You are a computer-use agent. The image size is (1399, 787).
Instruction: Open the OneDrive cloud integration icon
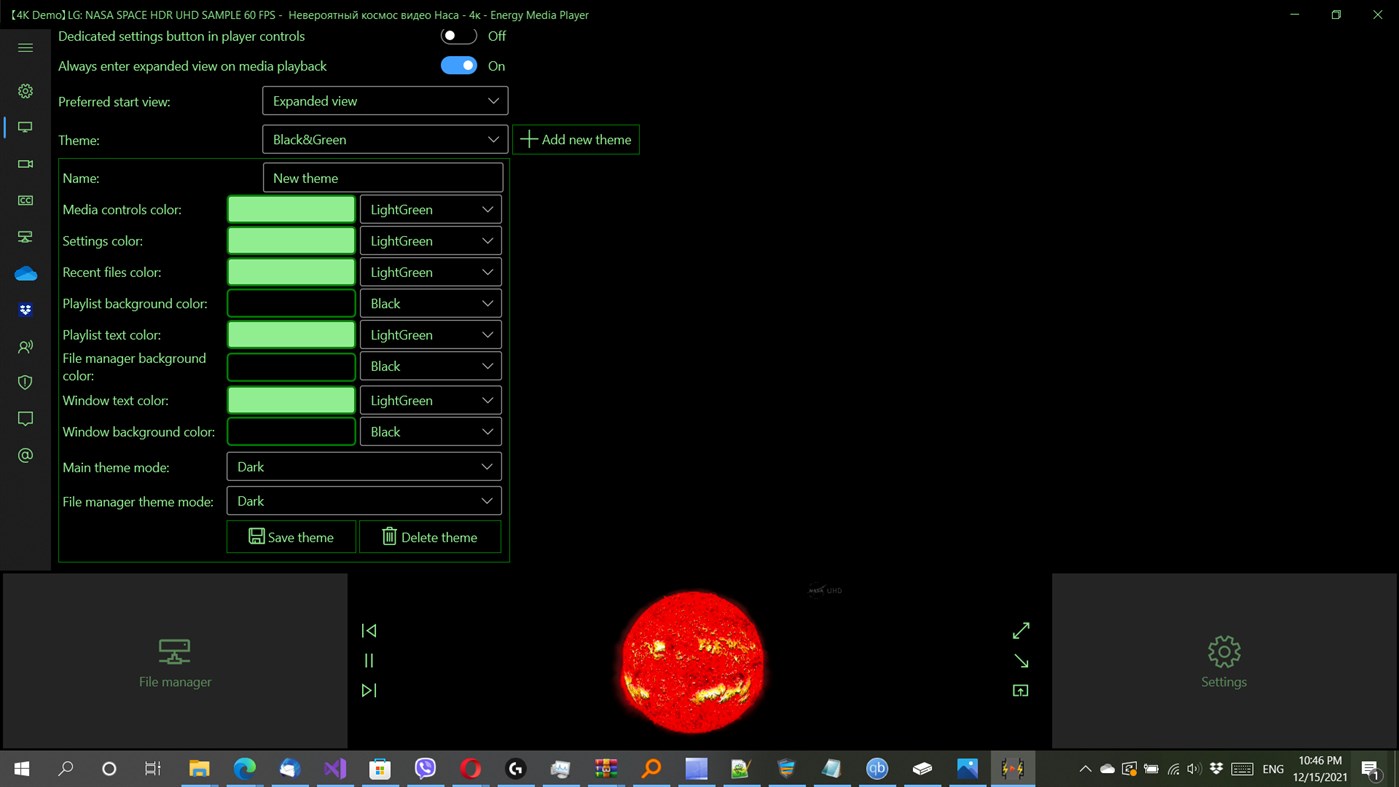pyautogui.click(x=25, y=272)
